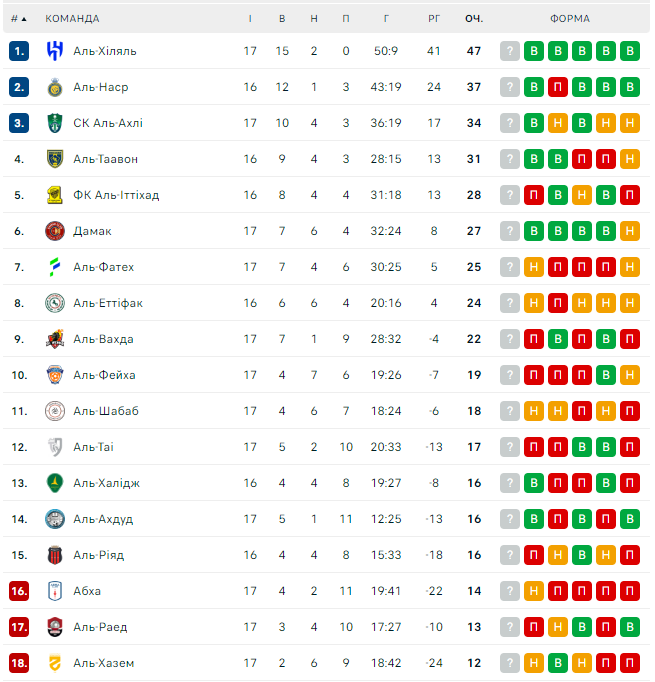Click the Аль-Вахда club crest
This screenshot has width=655, height=682.
coord(54,339)
